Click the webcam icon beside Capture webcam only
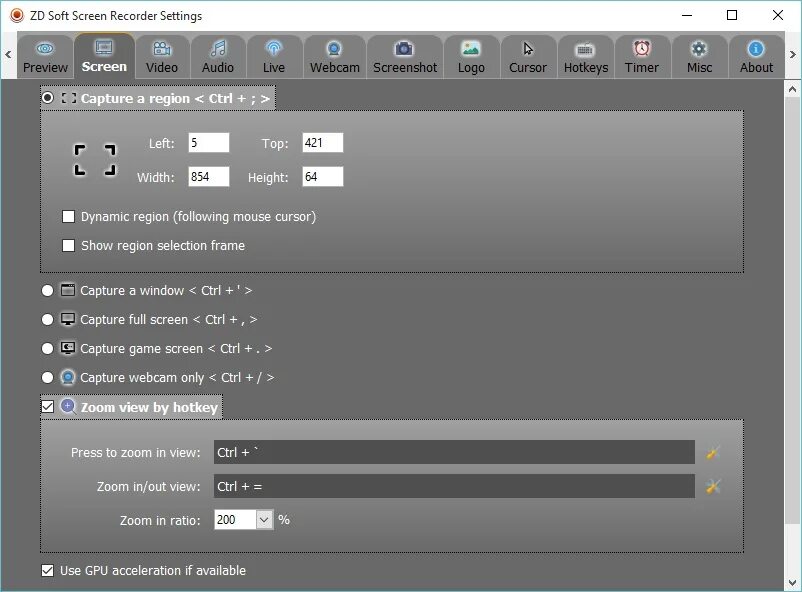 68,378
